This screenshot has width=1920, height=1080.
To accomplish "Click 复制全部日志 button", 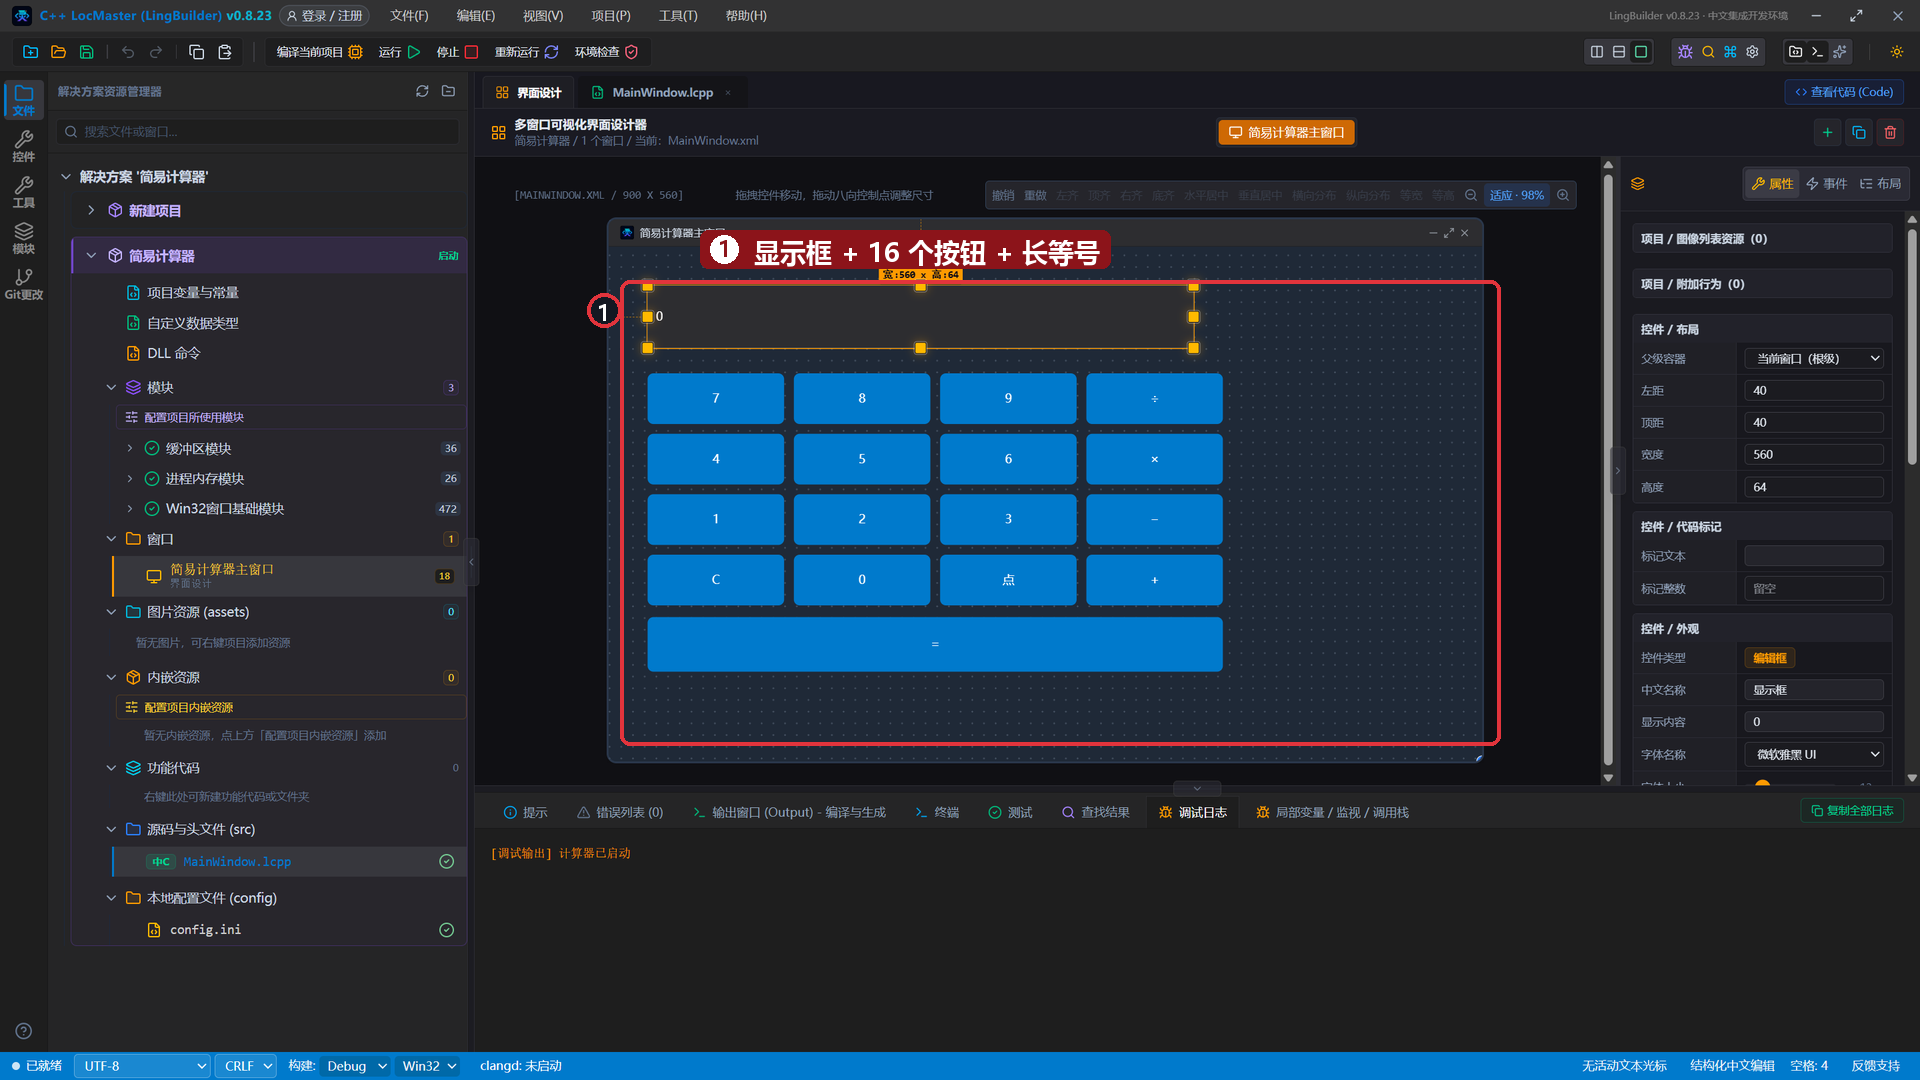I will point(1852,811).
